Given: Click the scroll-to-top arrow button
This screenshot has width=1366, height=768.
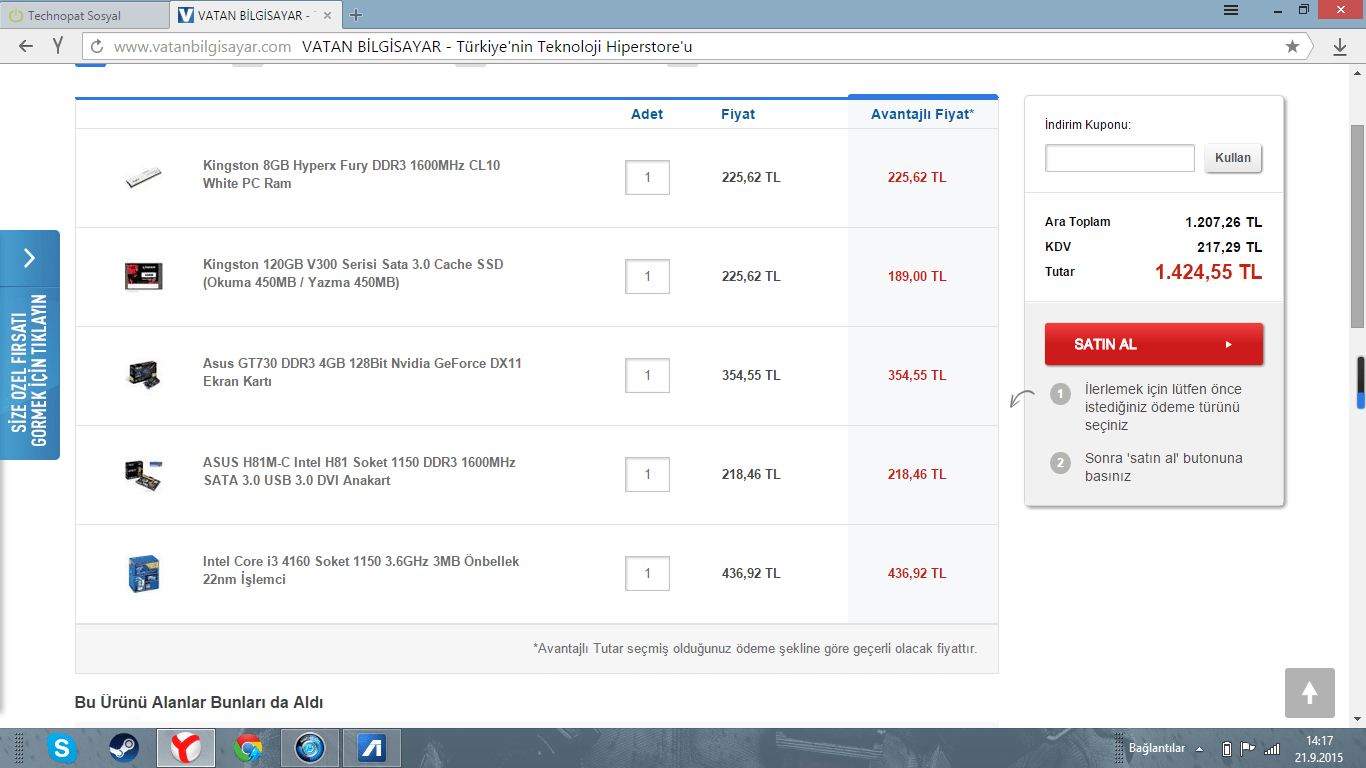Looking at the screenshot, I should click(1310, 693).
